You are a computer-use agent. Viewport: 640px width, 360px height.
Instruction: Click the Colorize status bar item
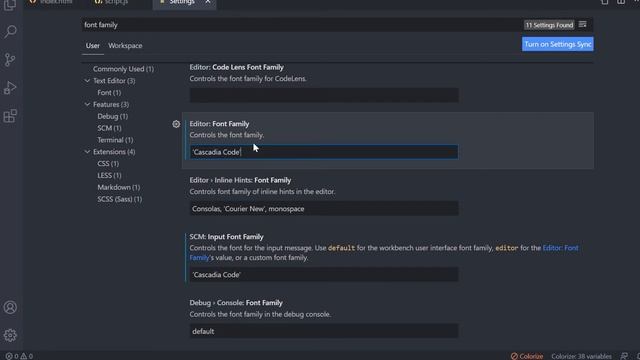(527, 356)
